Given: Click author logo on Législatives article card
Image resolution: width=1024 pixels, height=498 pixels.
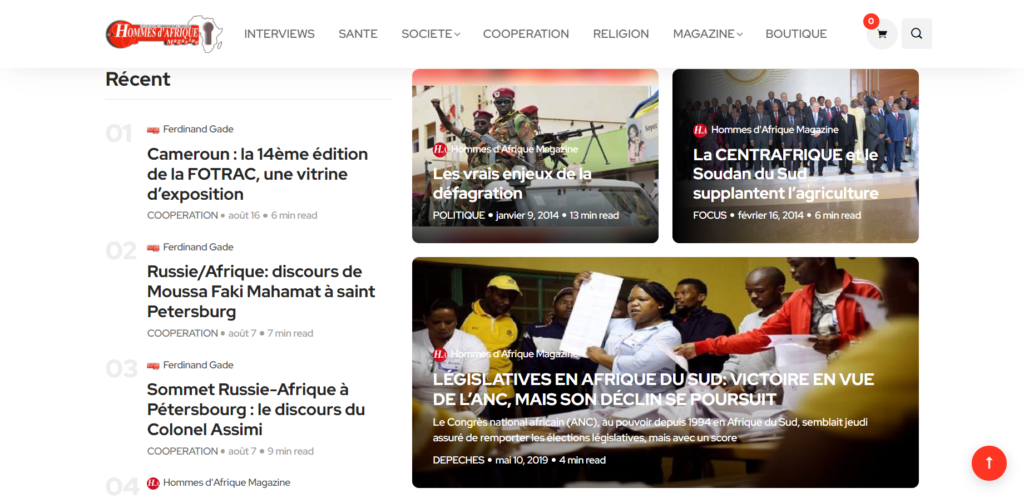Looking at the screenshot, I should [440, 354].
